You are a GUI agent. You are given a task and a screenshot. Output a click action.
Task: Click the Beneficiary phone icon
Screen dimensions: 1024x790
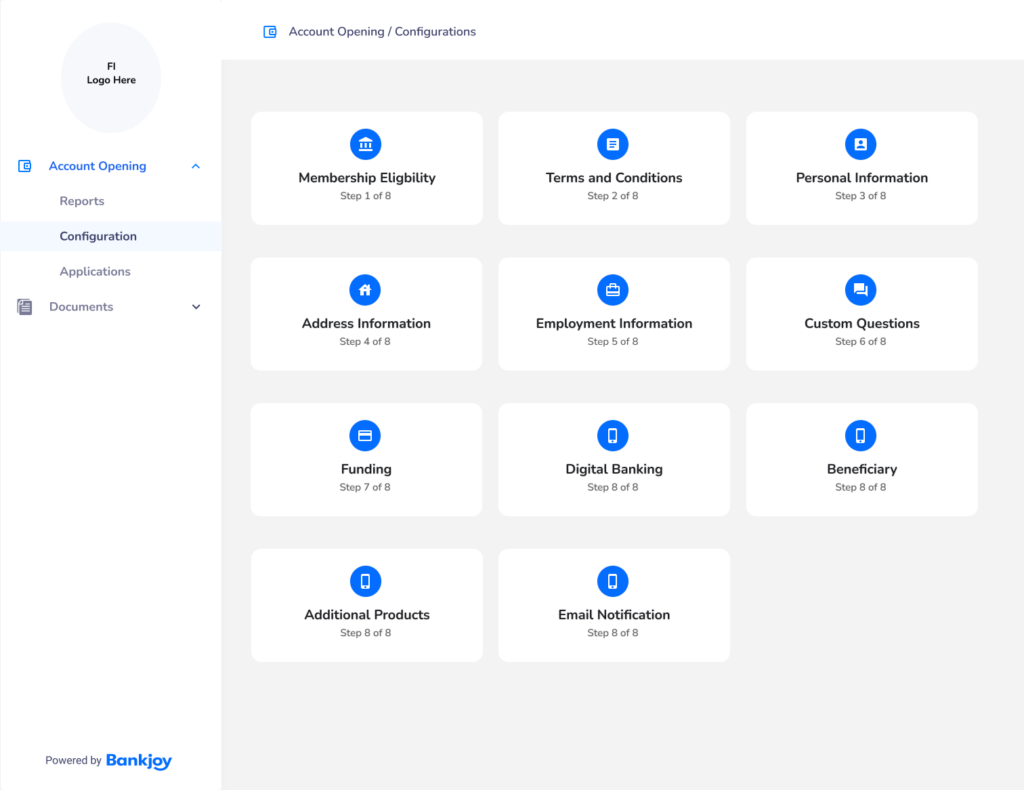[861, 436]
